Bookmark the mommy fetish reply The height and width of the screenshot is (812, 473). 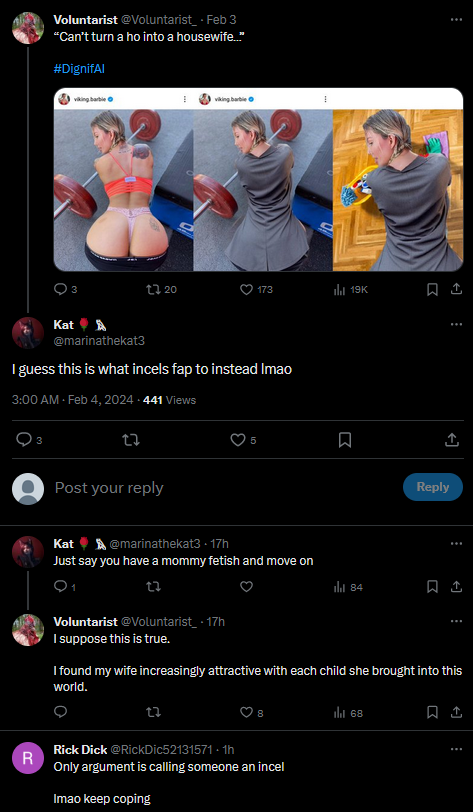point(432,587)
